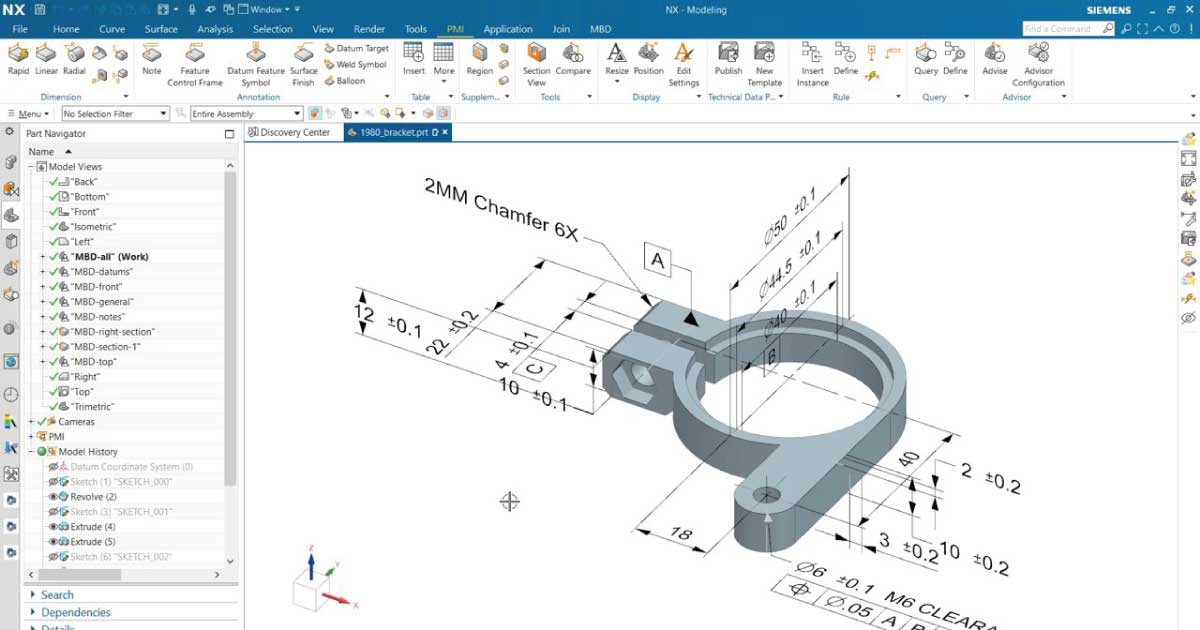
Task: Open Advisor Configuration
Action: pos(1039,65)
